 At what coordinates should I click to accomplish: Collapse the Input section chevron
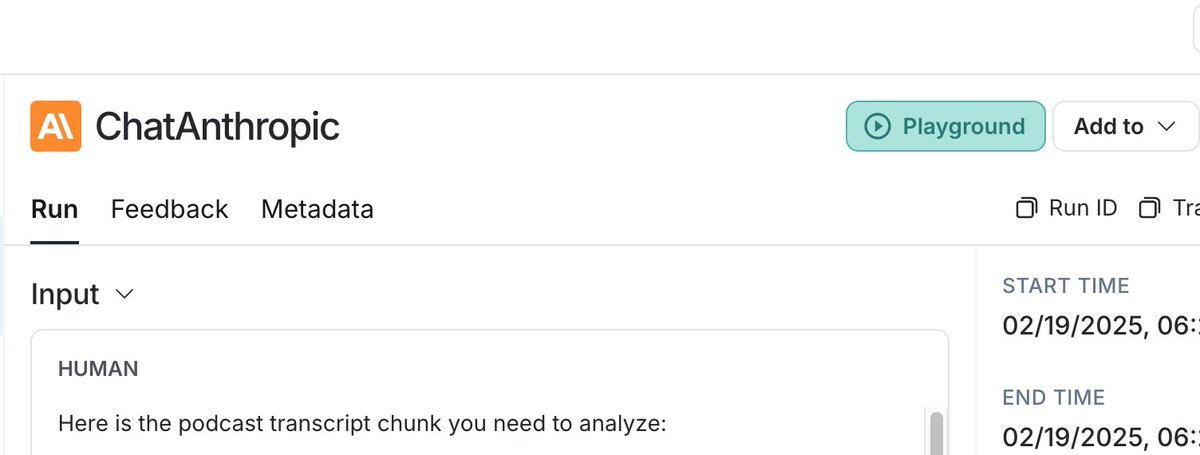pos(125,295)
